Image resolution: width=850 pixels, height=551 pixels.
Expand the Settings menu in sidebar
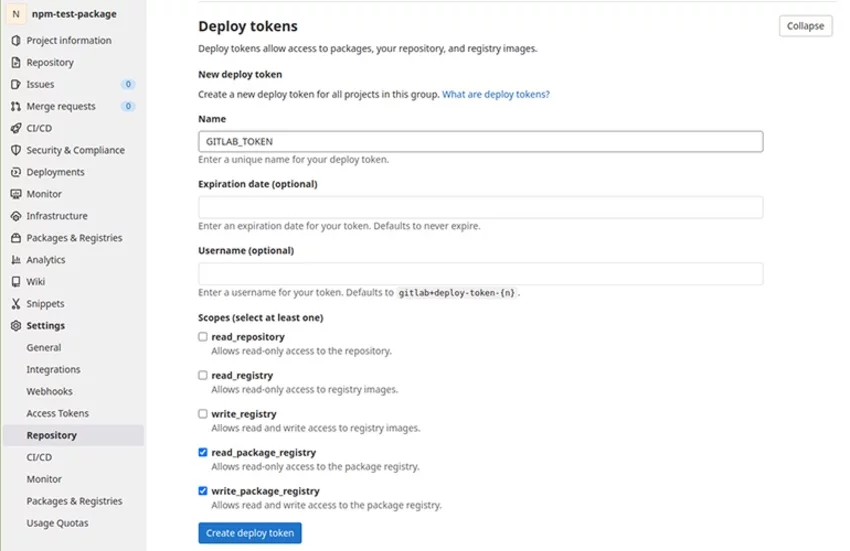point(45,326)
